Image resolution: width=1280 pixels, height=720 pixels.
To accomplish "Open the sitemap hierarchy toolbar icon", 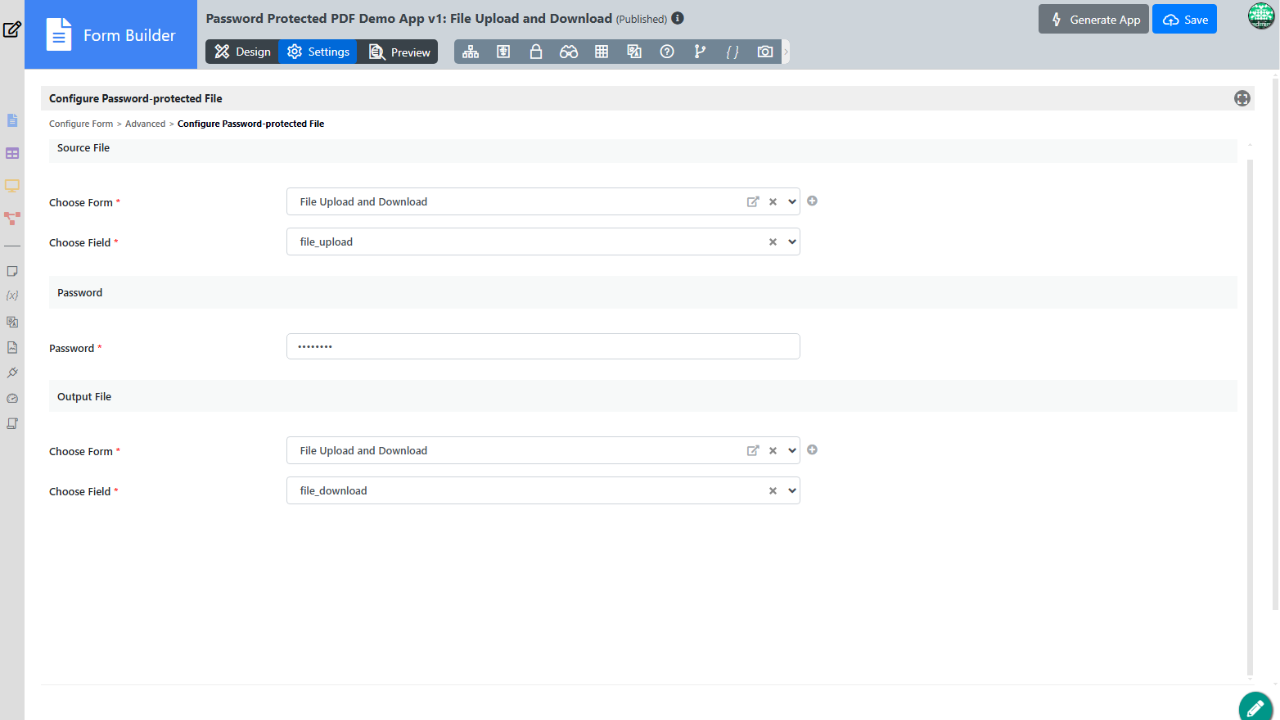I will 470,52.
